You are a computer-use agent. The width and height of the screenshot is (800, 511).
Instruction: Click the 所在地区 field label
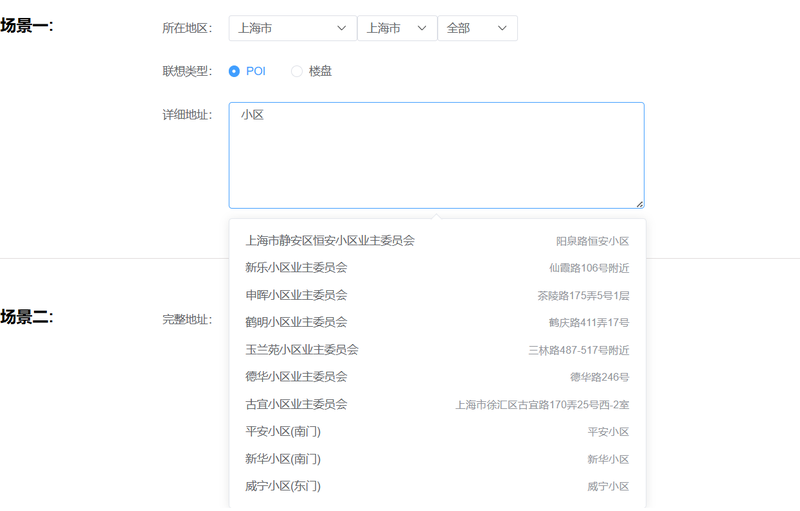[x=187, y=28]
